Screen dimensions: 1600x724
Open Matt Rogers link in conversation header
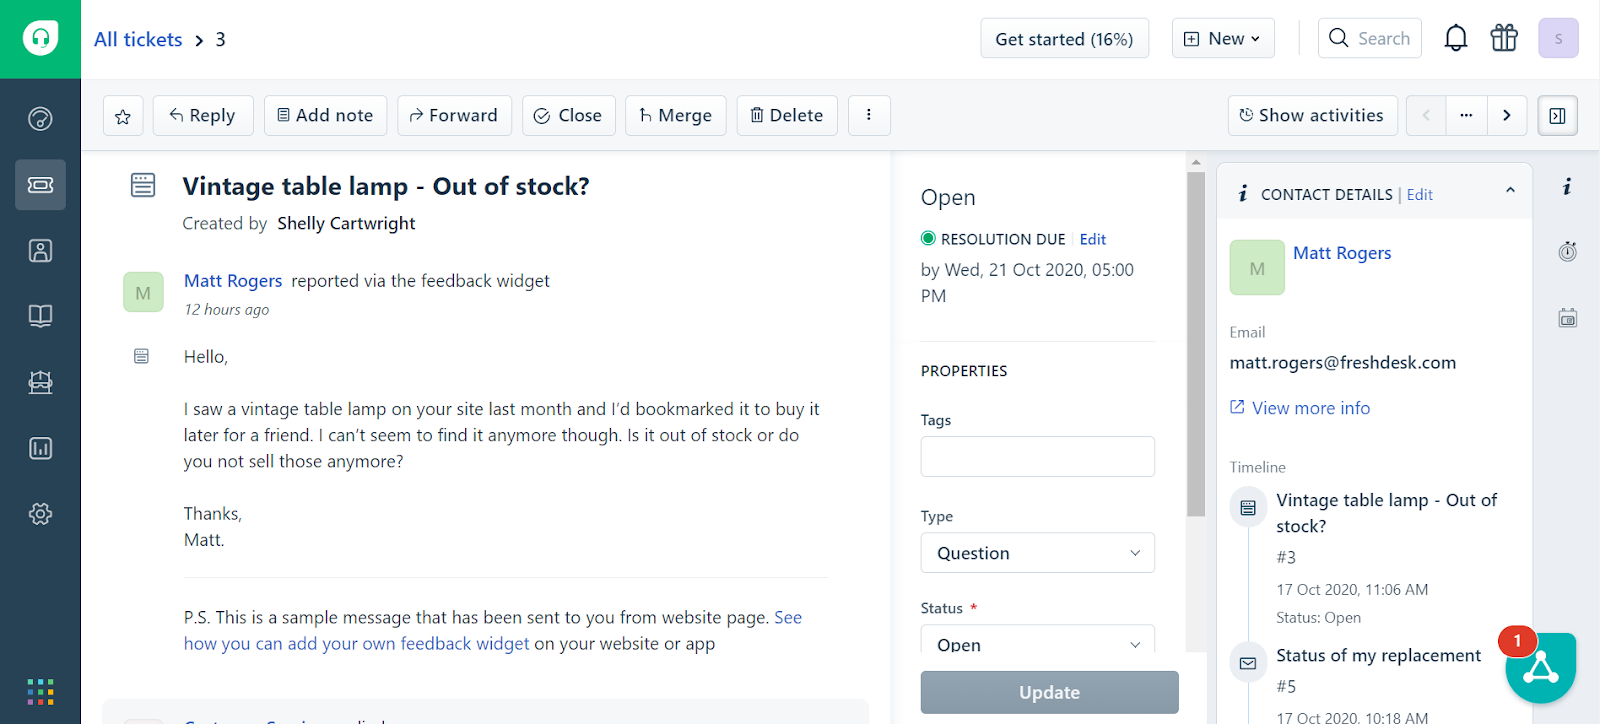(x=233, y=281)
